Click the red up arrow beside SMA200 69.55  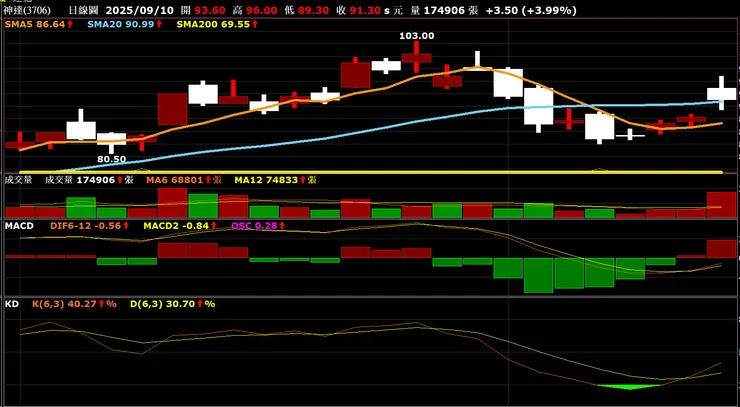pyautogui.click(x=255, y=24)
